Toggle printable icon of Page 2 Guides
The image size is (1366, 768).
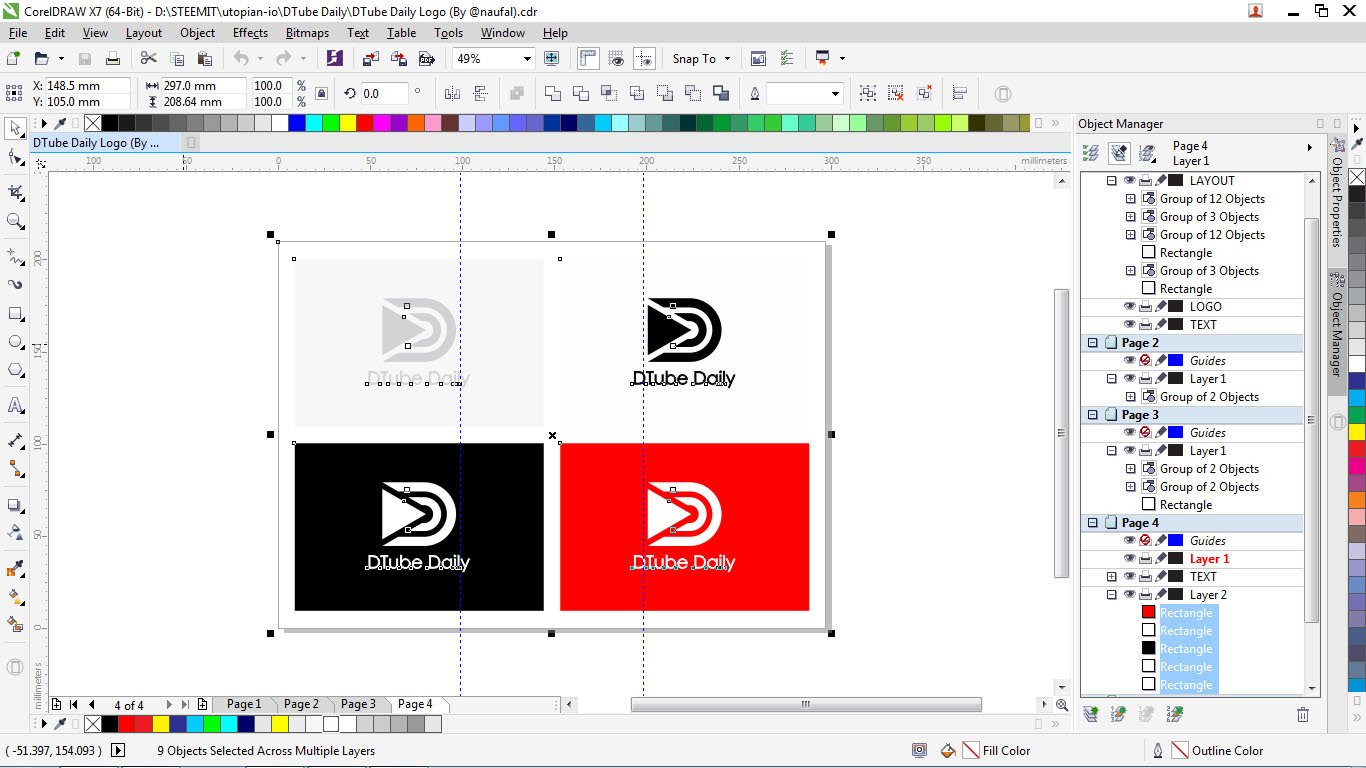[x=1146, y=361]
